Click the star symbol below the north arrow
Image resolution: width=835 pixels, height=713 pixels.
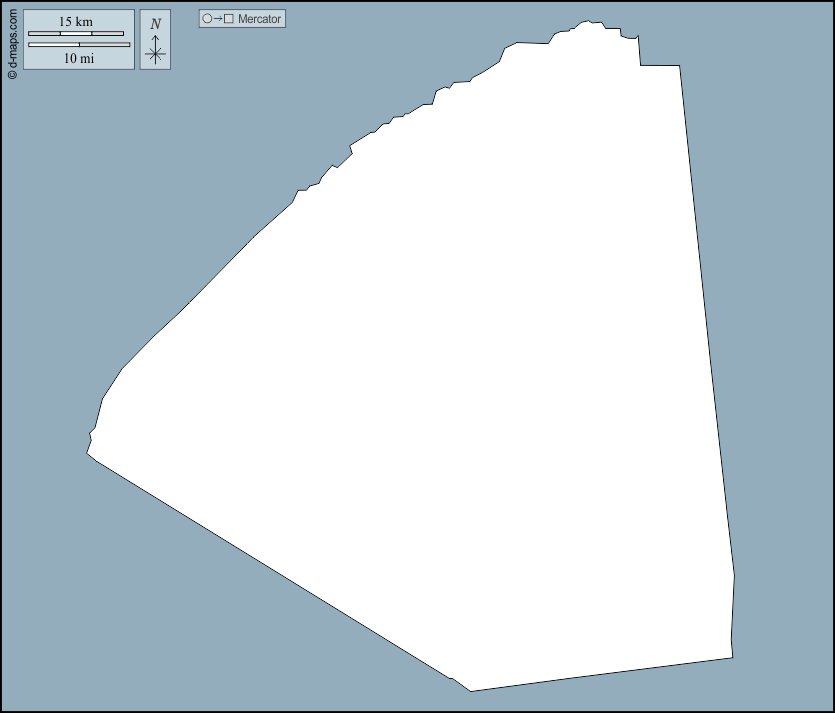tap(155, 55)
